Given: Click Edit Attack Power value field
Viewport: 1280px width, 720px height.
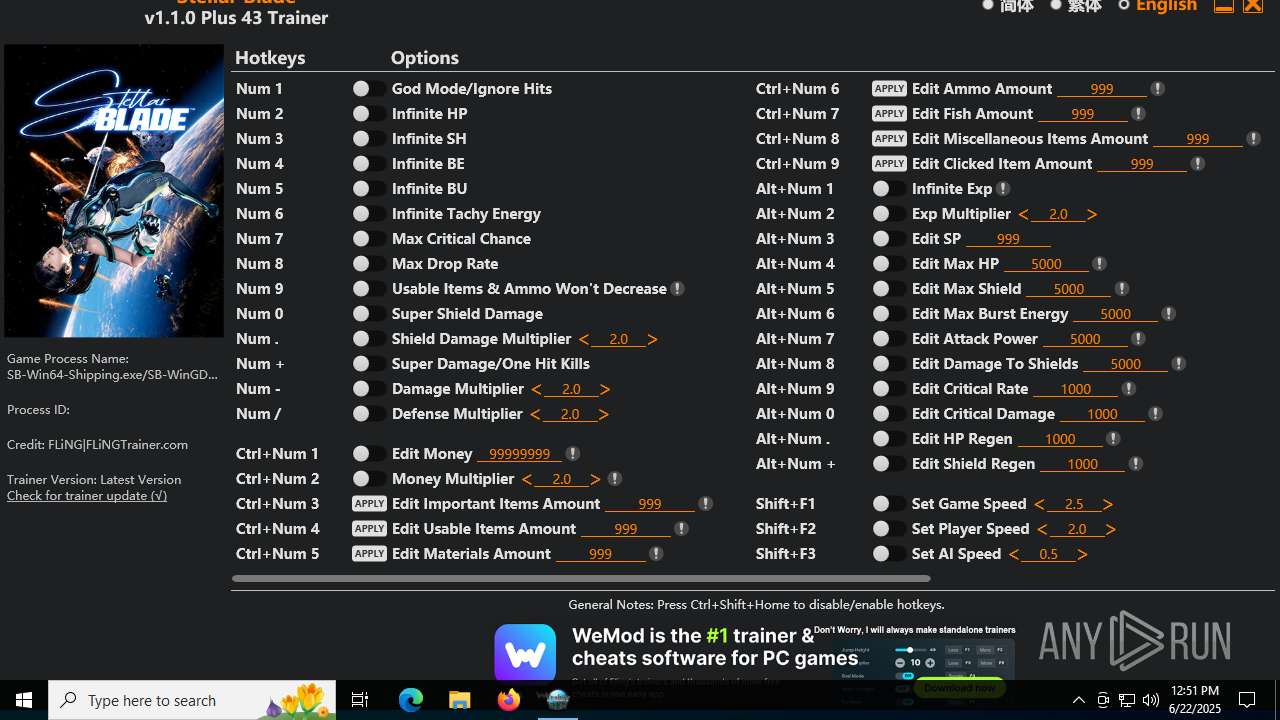Looking at the screenshot, I should (x=1085, y=339).
